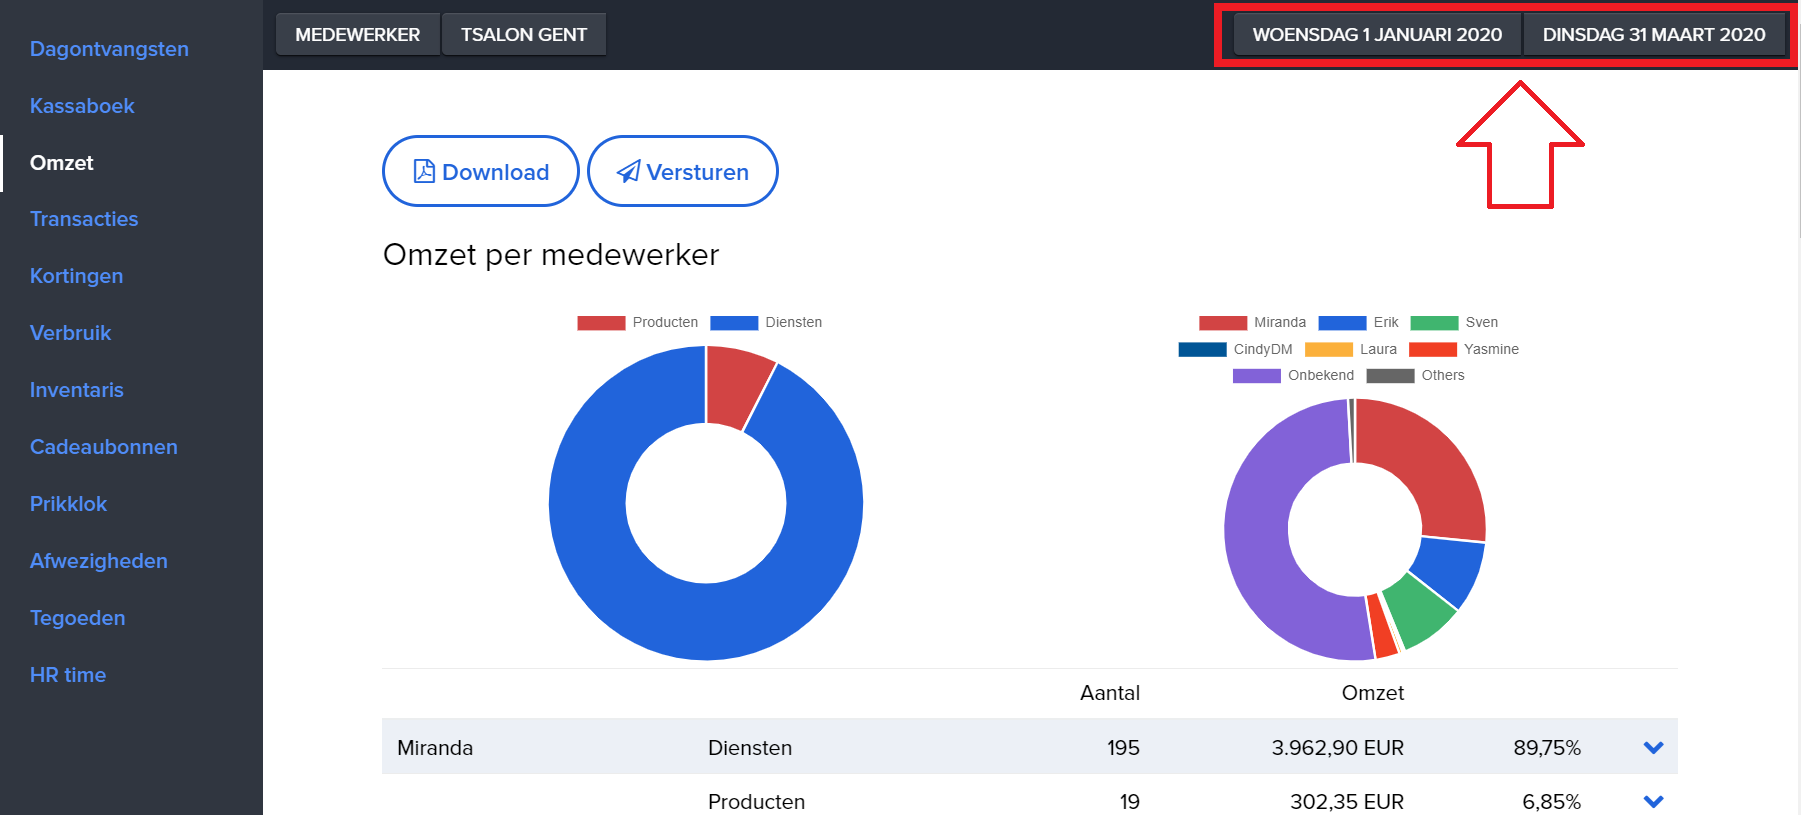1801x815 pixels.
Task: Click the 6,85% percentage cell
Action: pyautogui.click(x=1551, y=801)
